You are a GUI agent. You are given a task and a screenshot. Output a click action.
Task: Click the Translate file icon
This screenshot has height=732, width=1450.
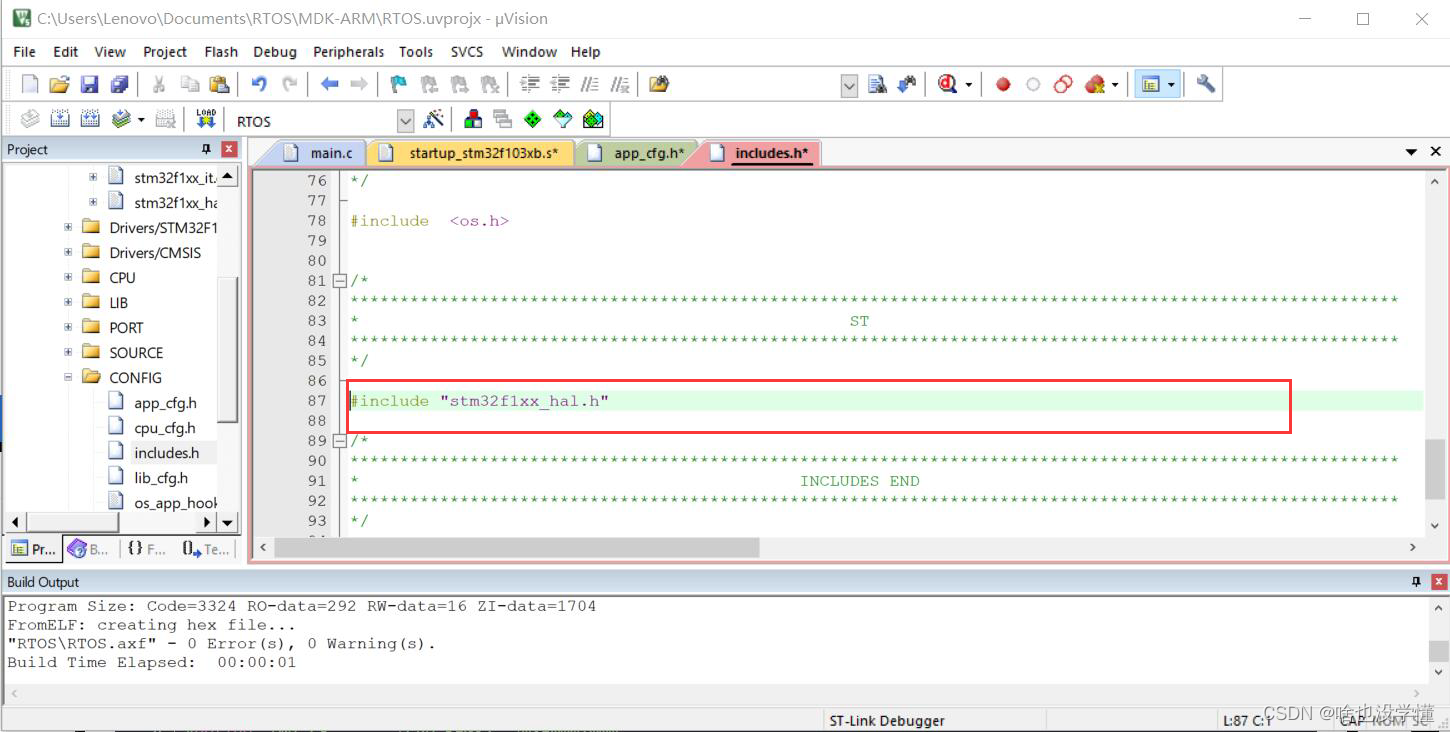[x=30, y=119]
